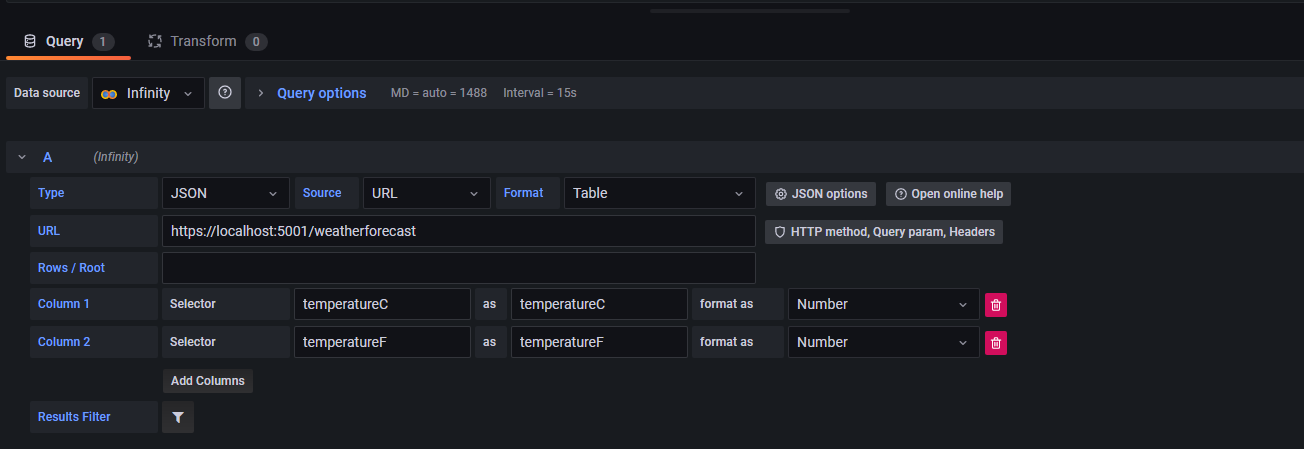Open the Source dropdown showing URL

pyautogui.click(x=427, y=193)
